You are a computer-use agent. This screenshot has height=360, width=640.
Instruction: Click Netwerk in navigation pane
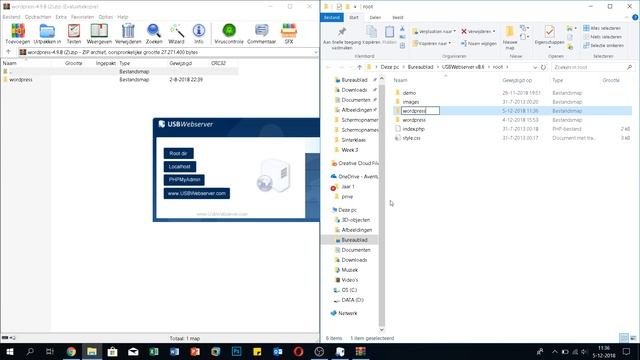pos(347,313)
